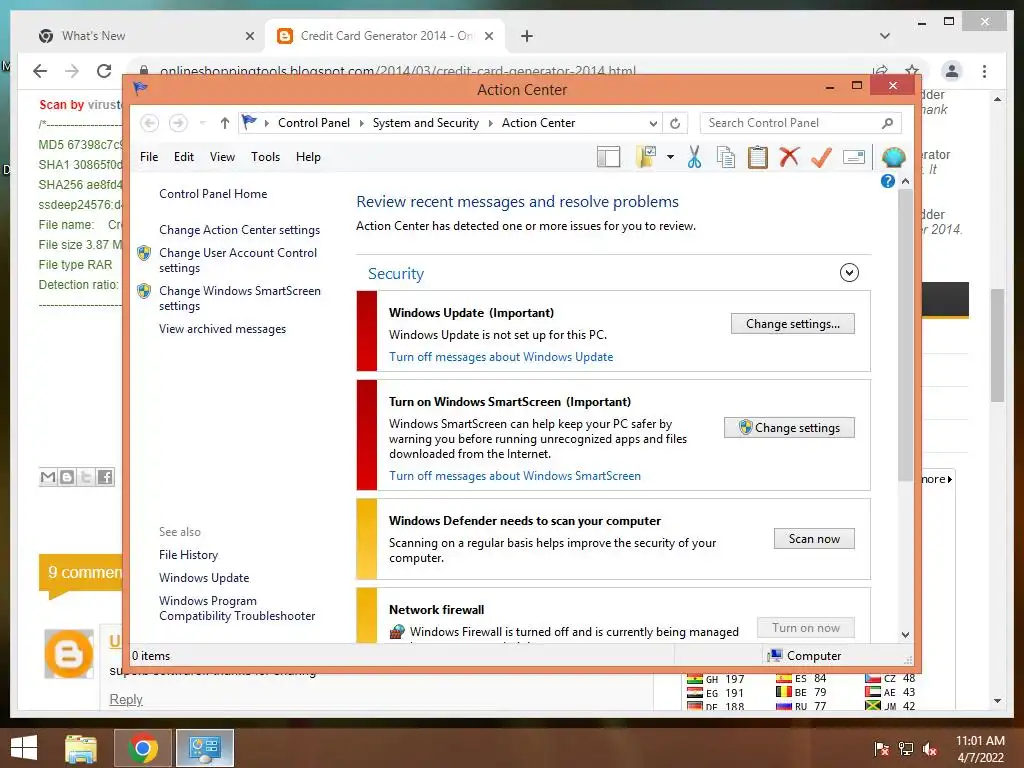The height and width of the screenshot is (768, 1024).
Task: Click Control Panel in the breadcrumb
Action: tap(313, 123)
